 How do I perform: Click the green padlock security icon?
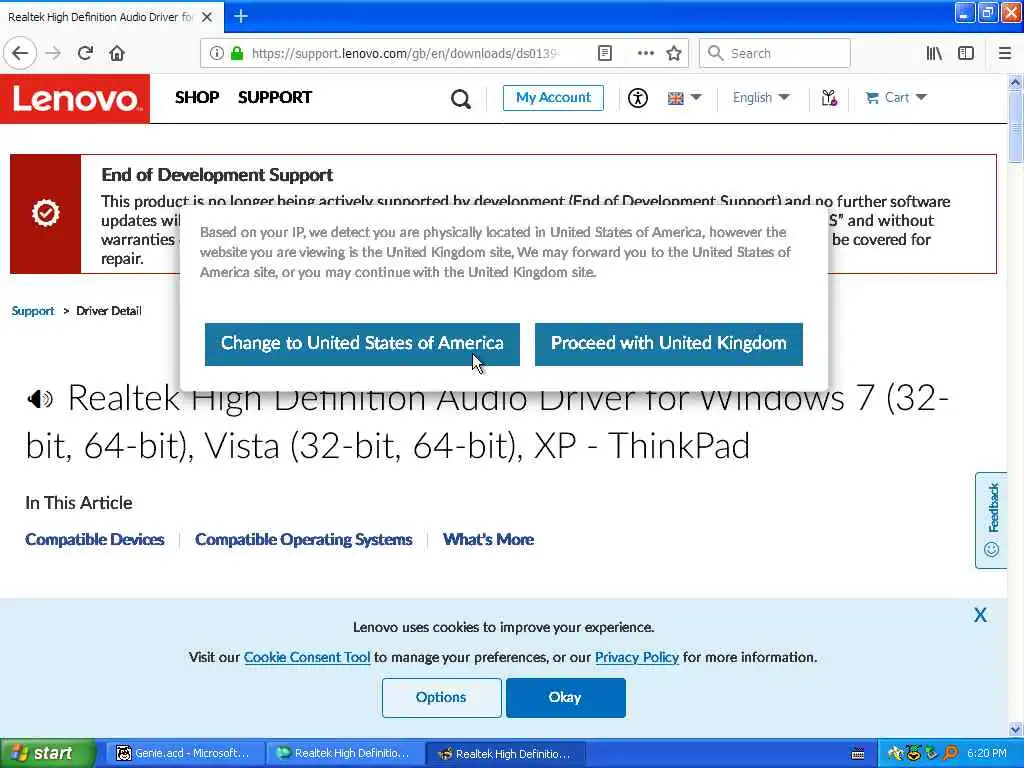pyautogui.click(x=237, y=53)
